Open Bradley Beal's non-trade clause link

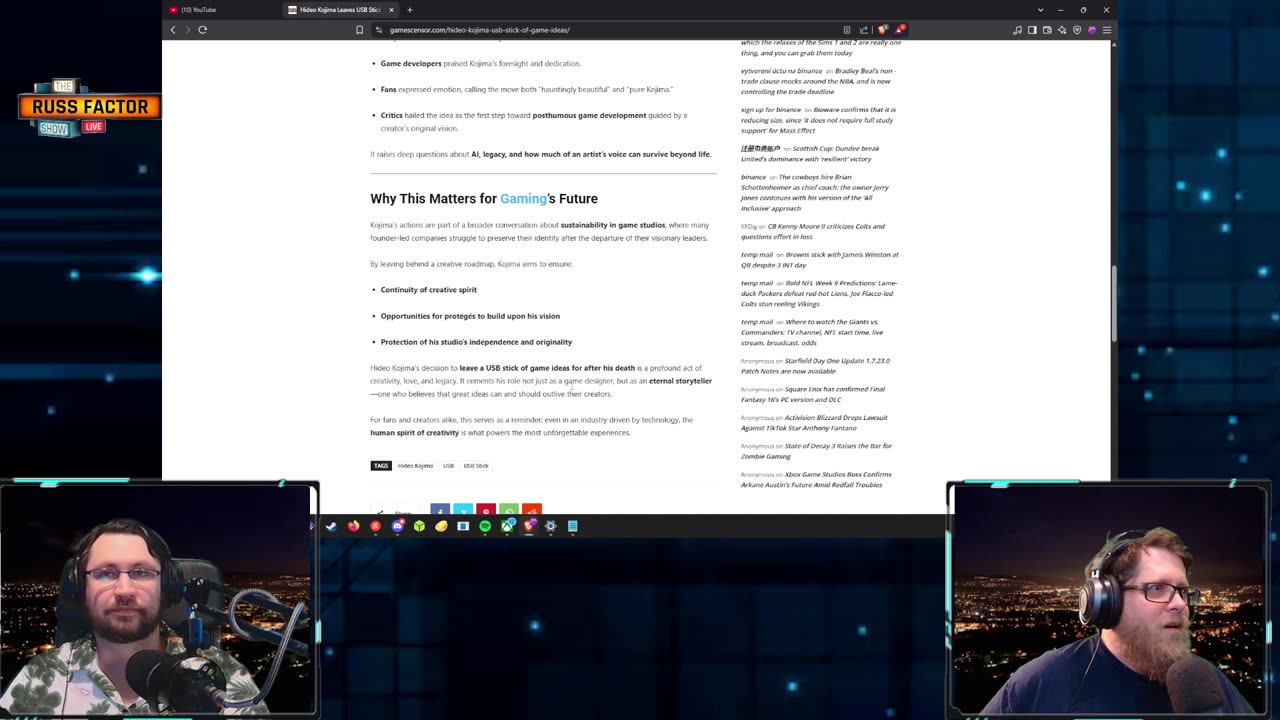click(x=818, y=81)
